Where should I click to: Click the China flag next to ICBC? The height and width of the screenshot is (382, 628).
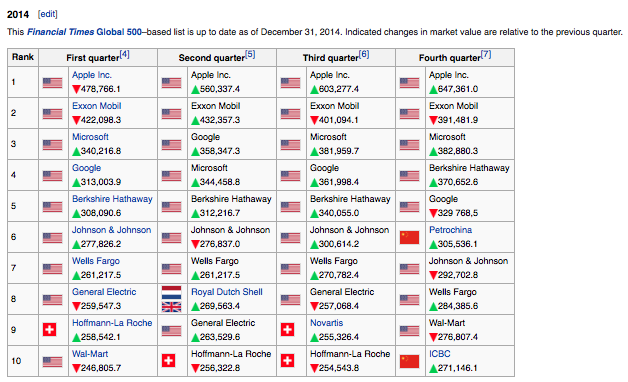(409, 361)
